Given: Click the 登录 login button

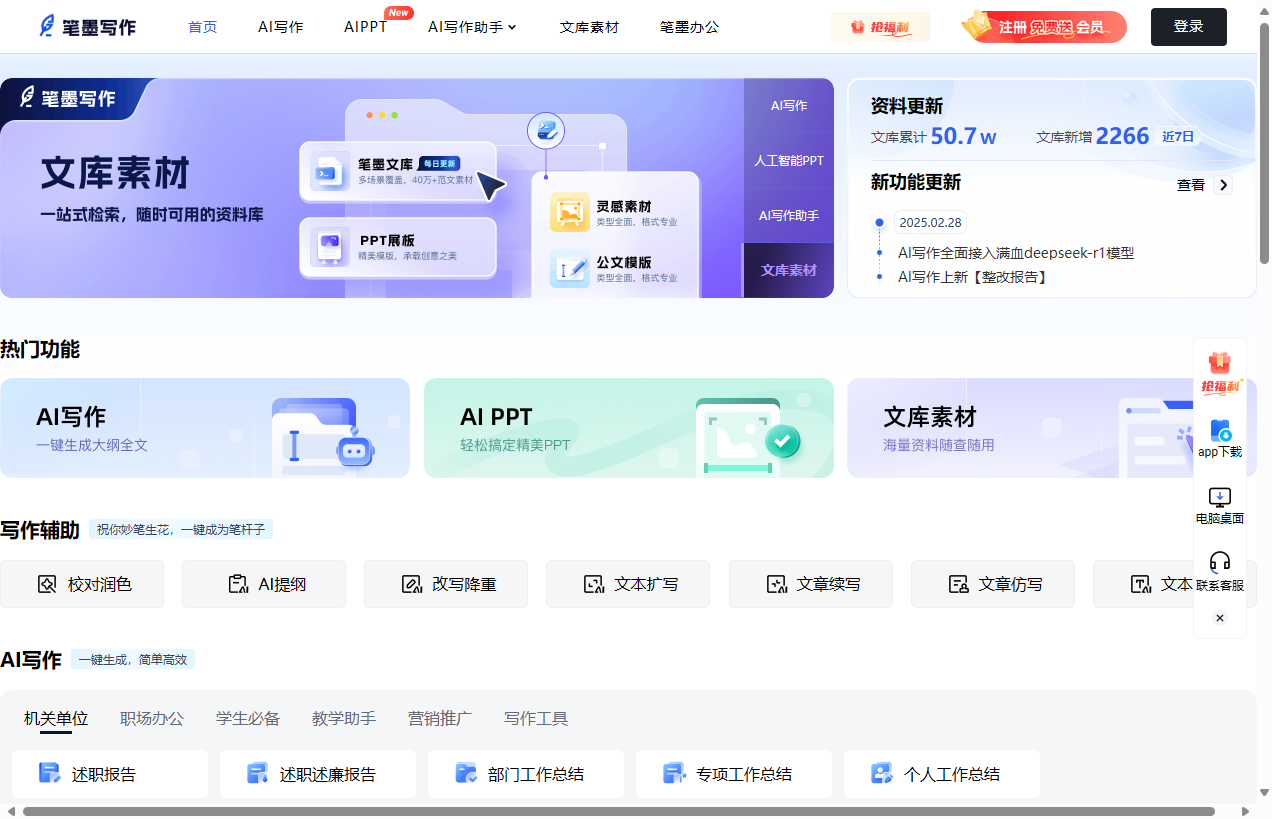Looking at the screenshot, I should 1188,27.
